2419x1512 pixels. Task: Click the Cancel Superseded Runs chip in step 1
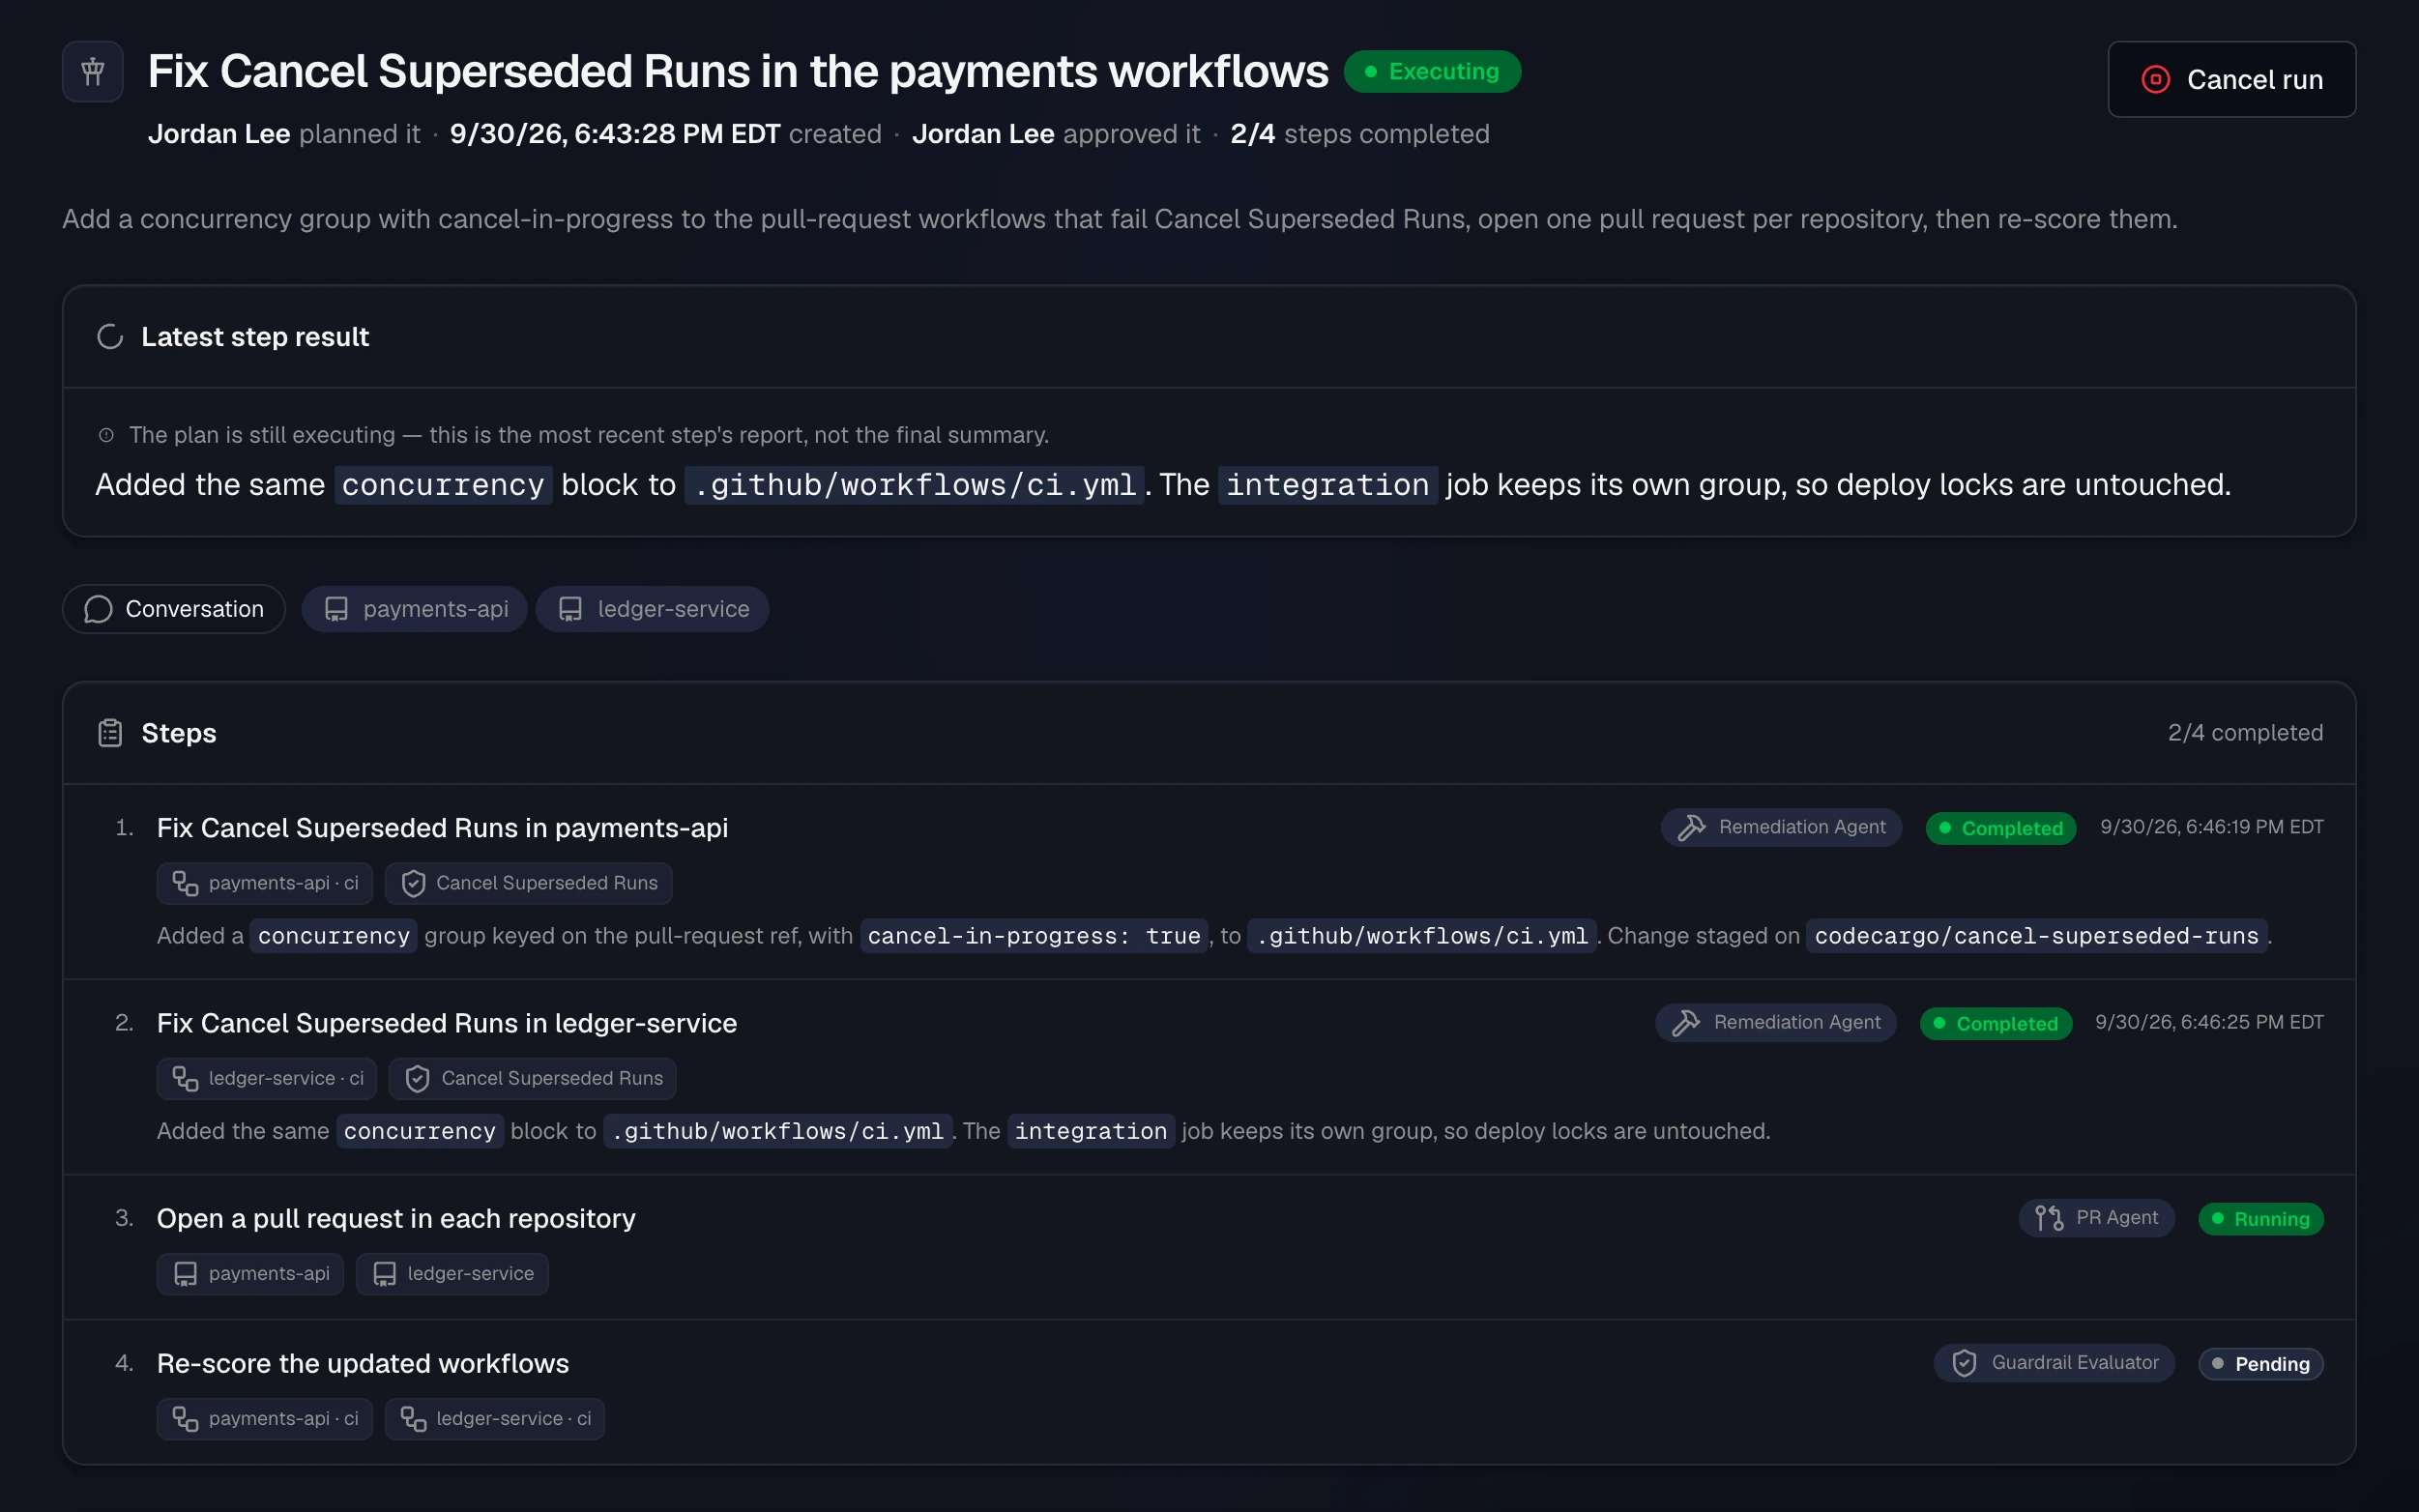pyautogui.click(x=528, y=883)
